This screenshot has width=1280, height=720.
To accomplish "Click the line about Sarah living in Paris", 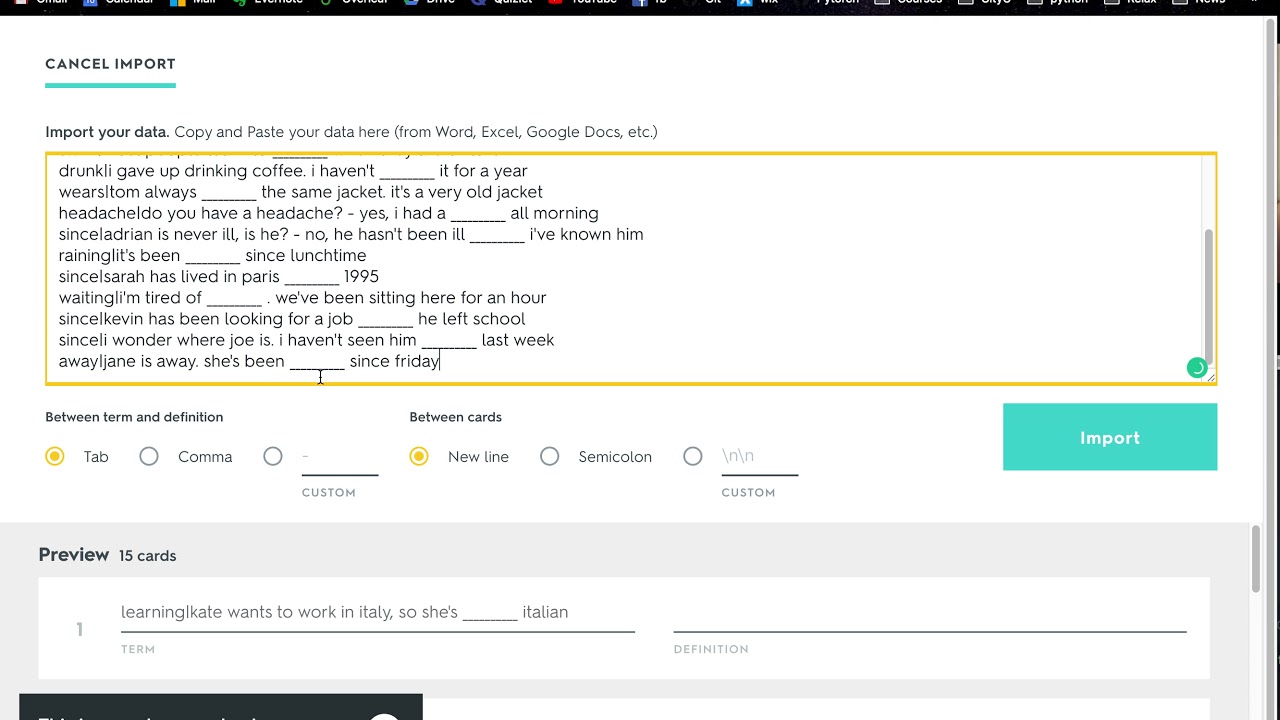I will pos(219,276).
